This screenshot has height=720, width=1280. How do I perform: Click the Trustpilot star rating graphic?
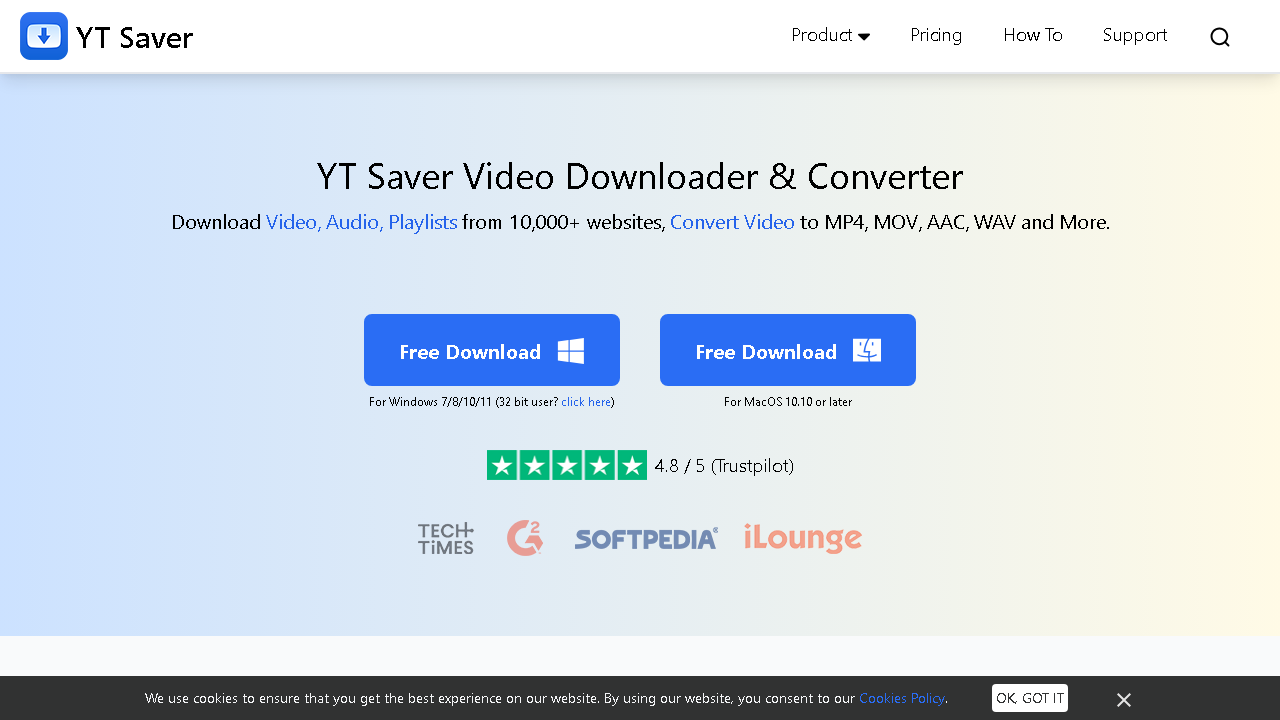tap(567, 465)
